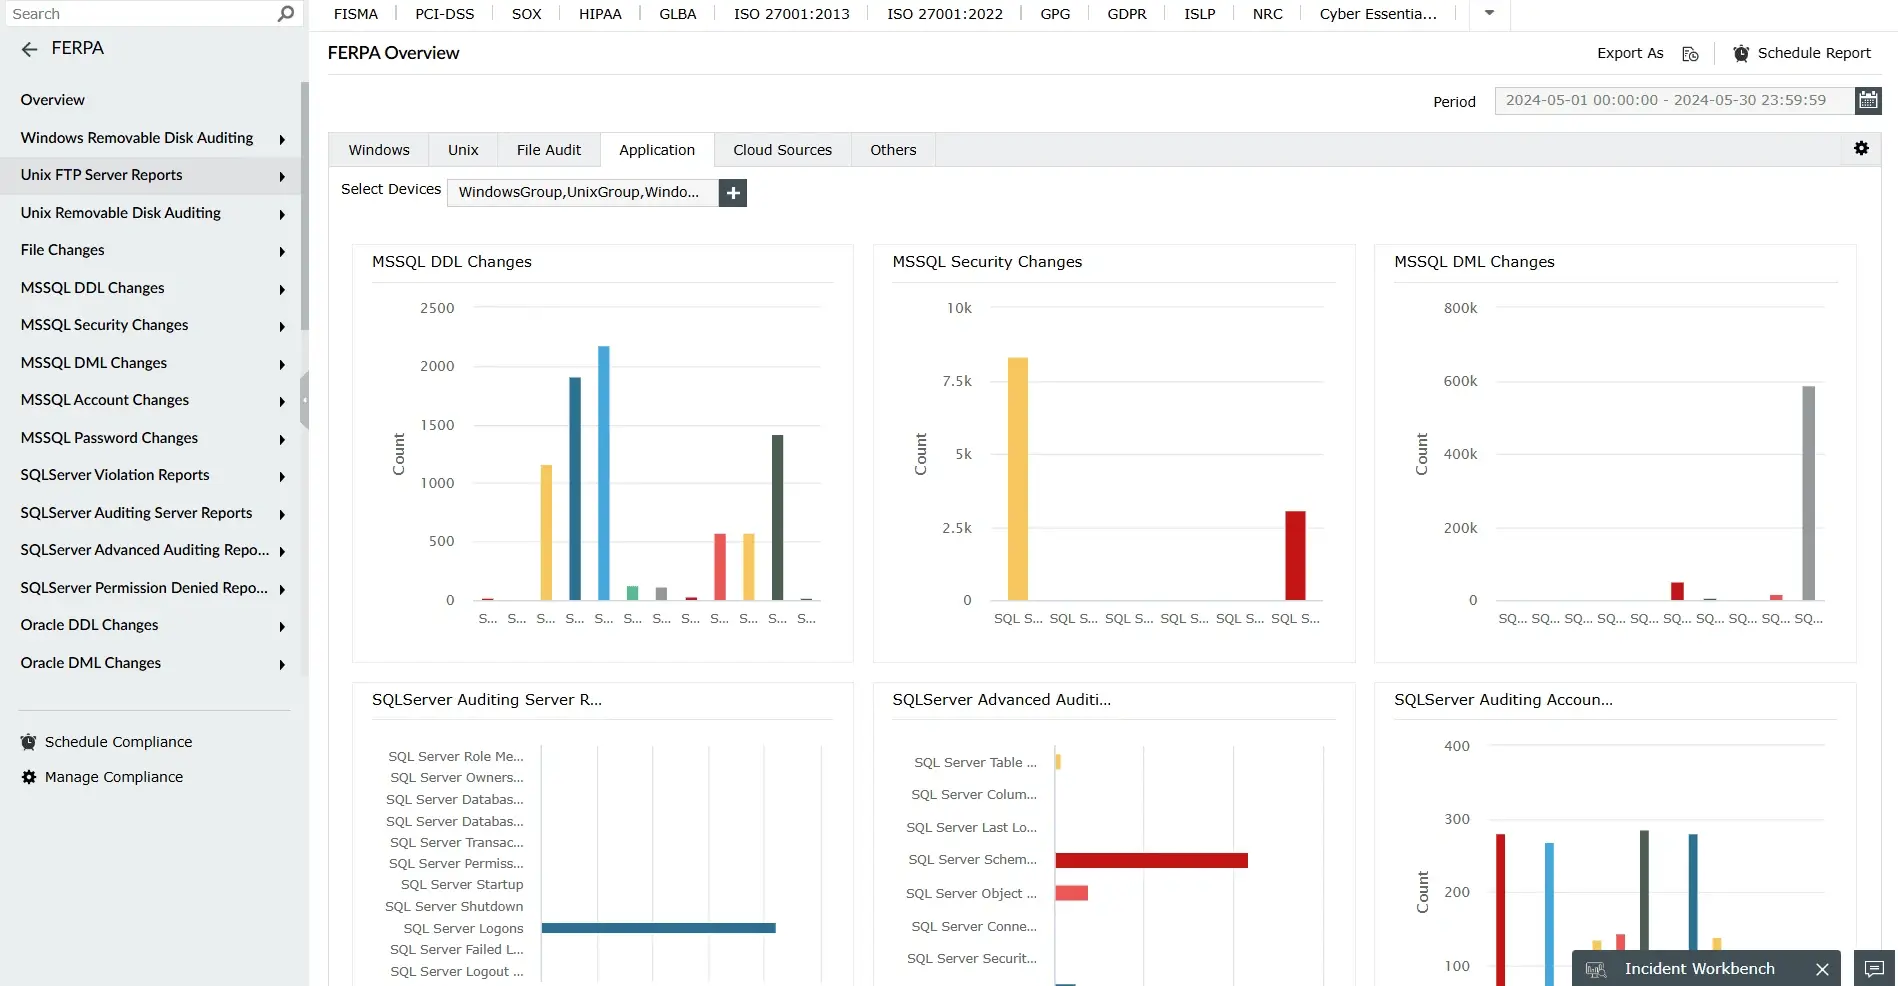Click the Schedule Compliance clock icon
This screenshot has width=1898, height=986.
pyautogui.click(x=28, y=742)
